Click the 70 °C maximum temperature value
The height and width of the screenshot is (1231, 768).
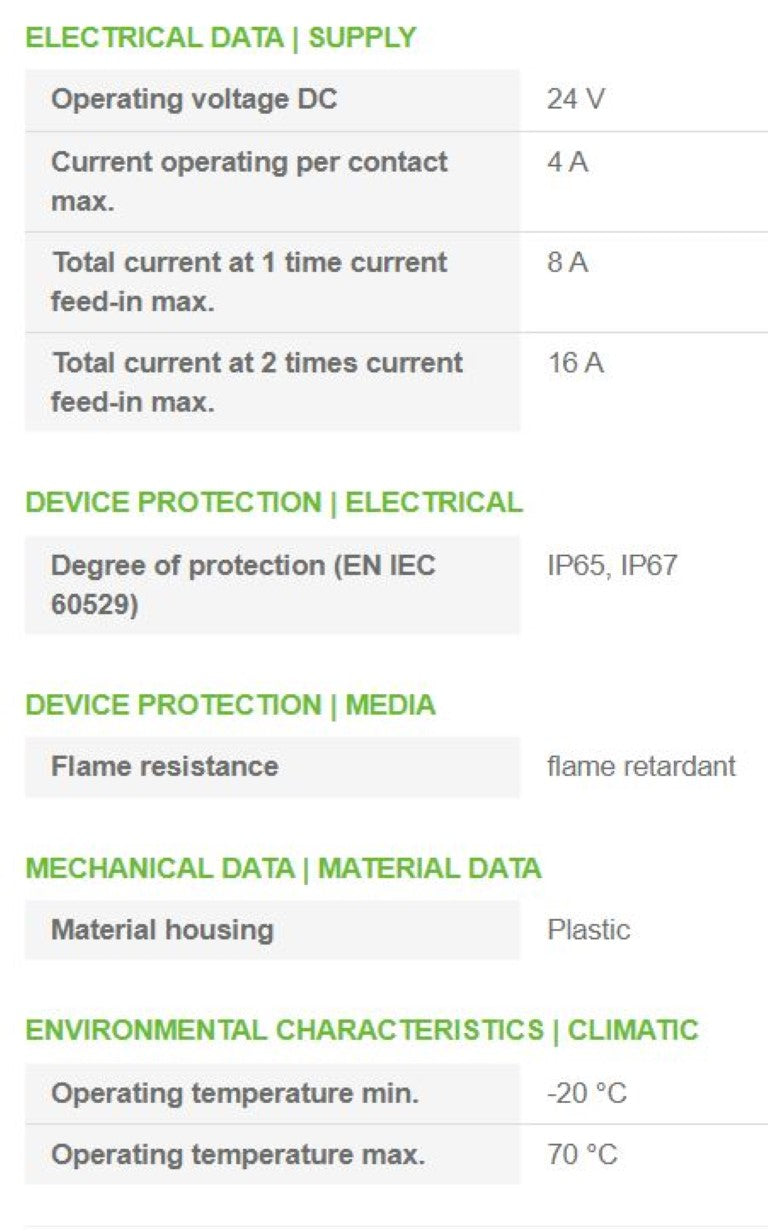[582, 1155]
